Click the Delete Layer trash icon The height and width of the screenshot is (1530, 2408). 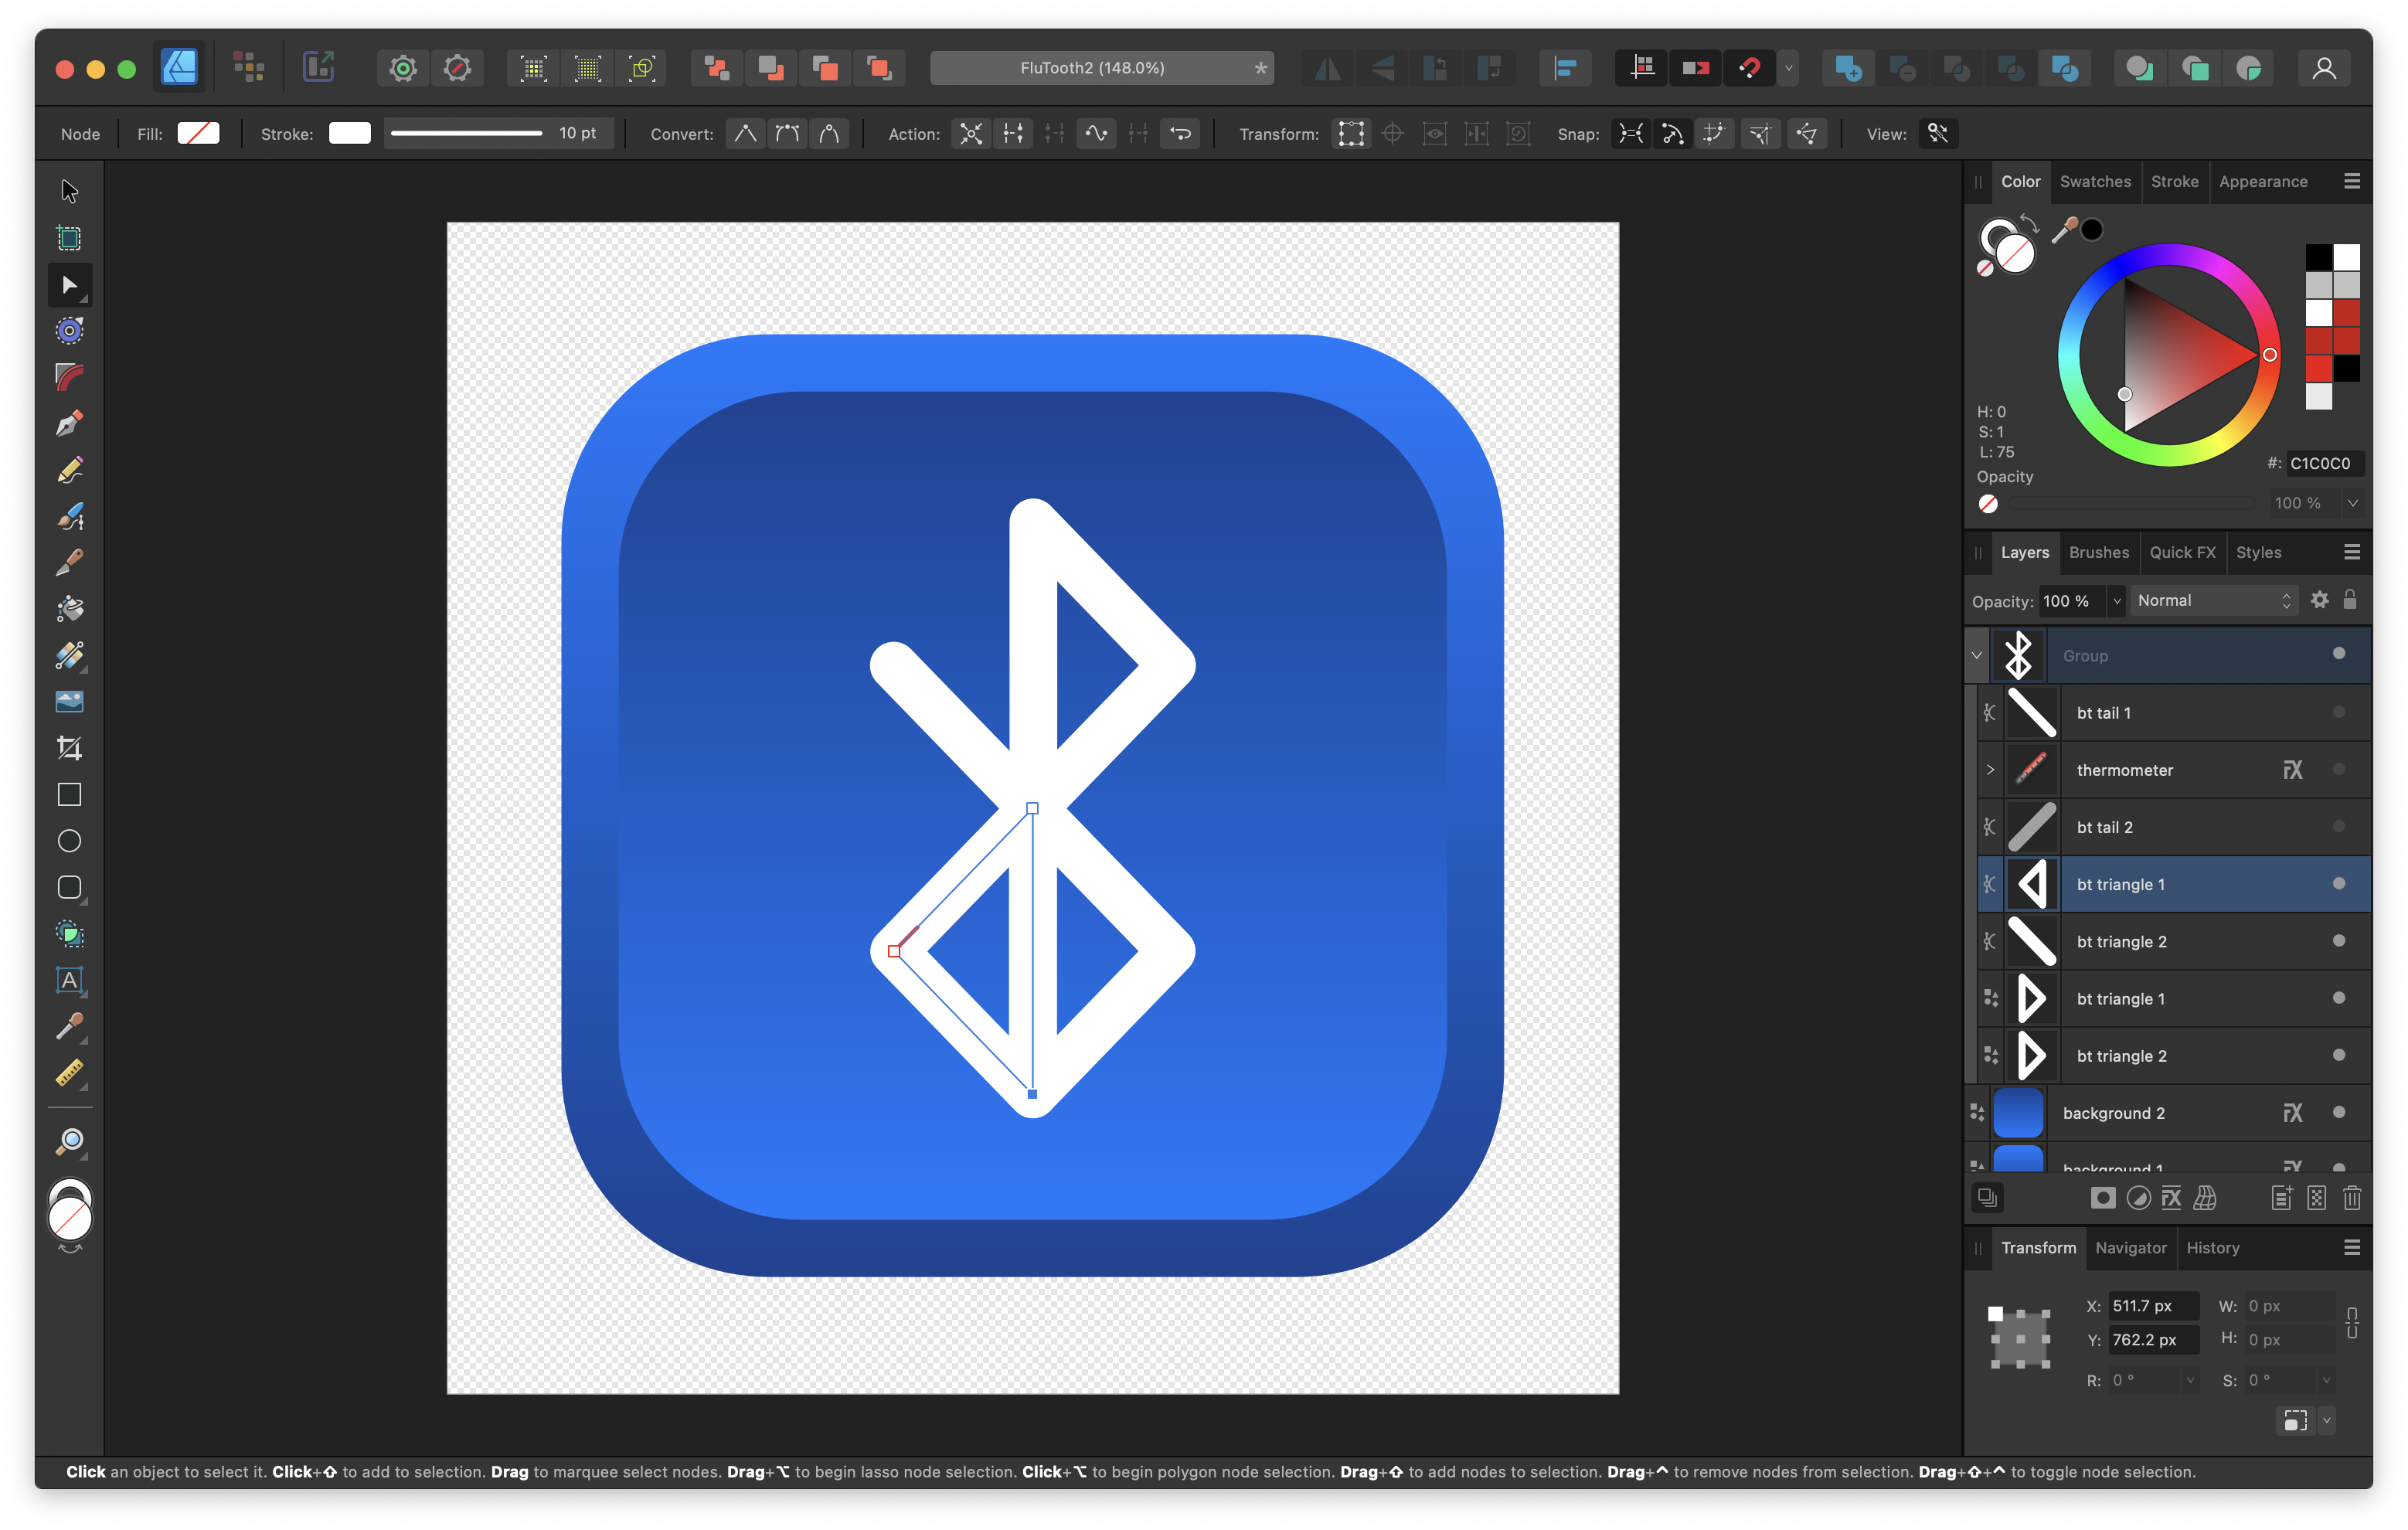pos(2351,1198)
